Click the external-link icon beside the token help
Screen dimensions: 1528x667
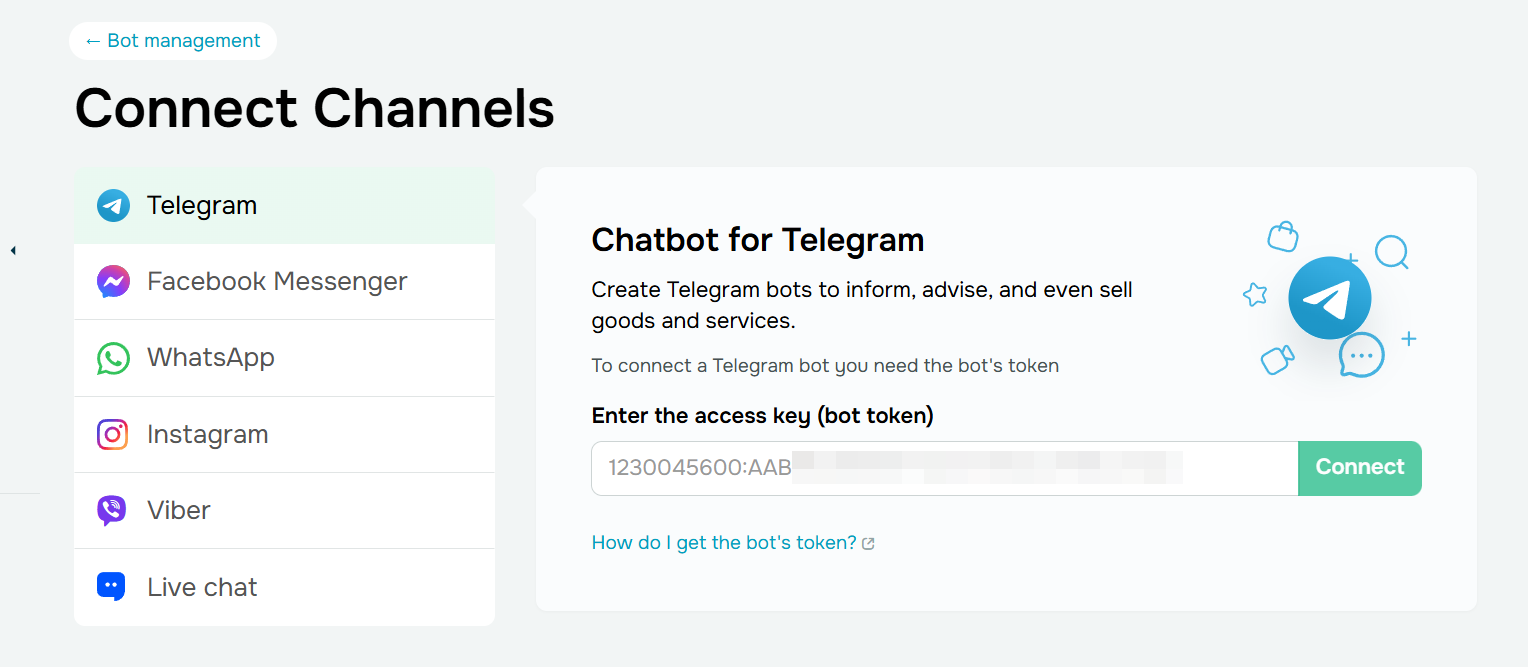tap(868, 542)
